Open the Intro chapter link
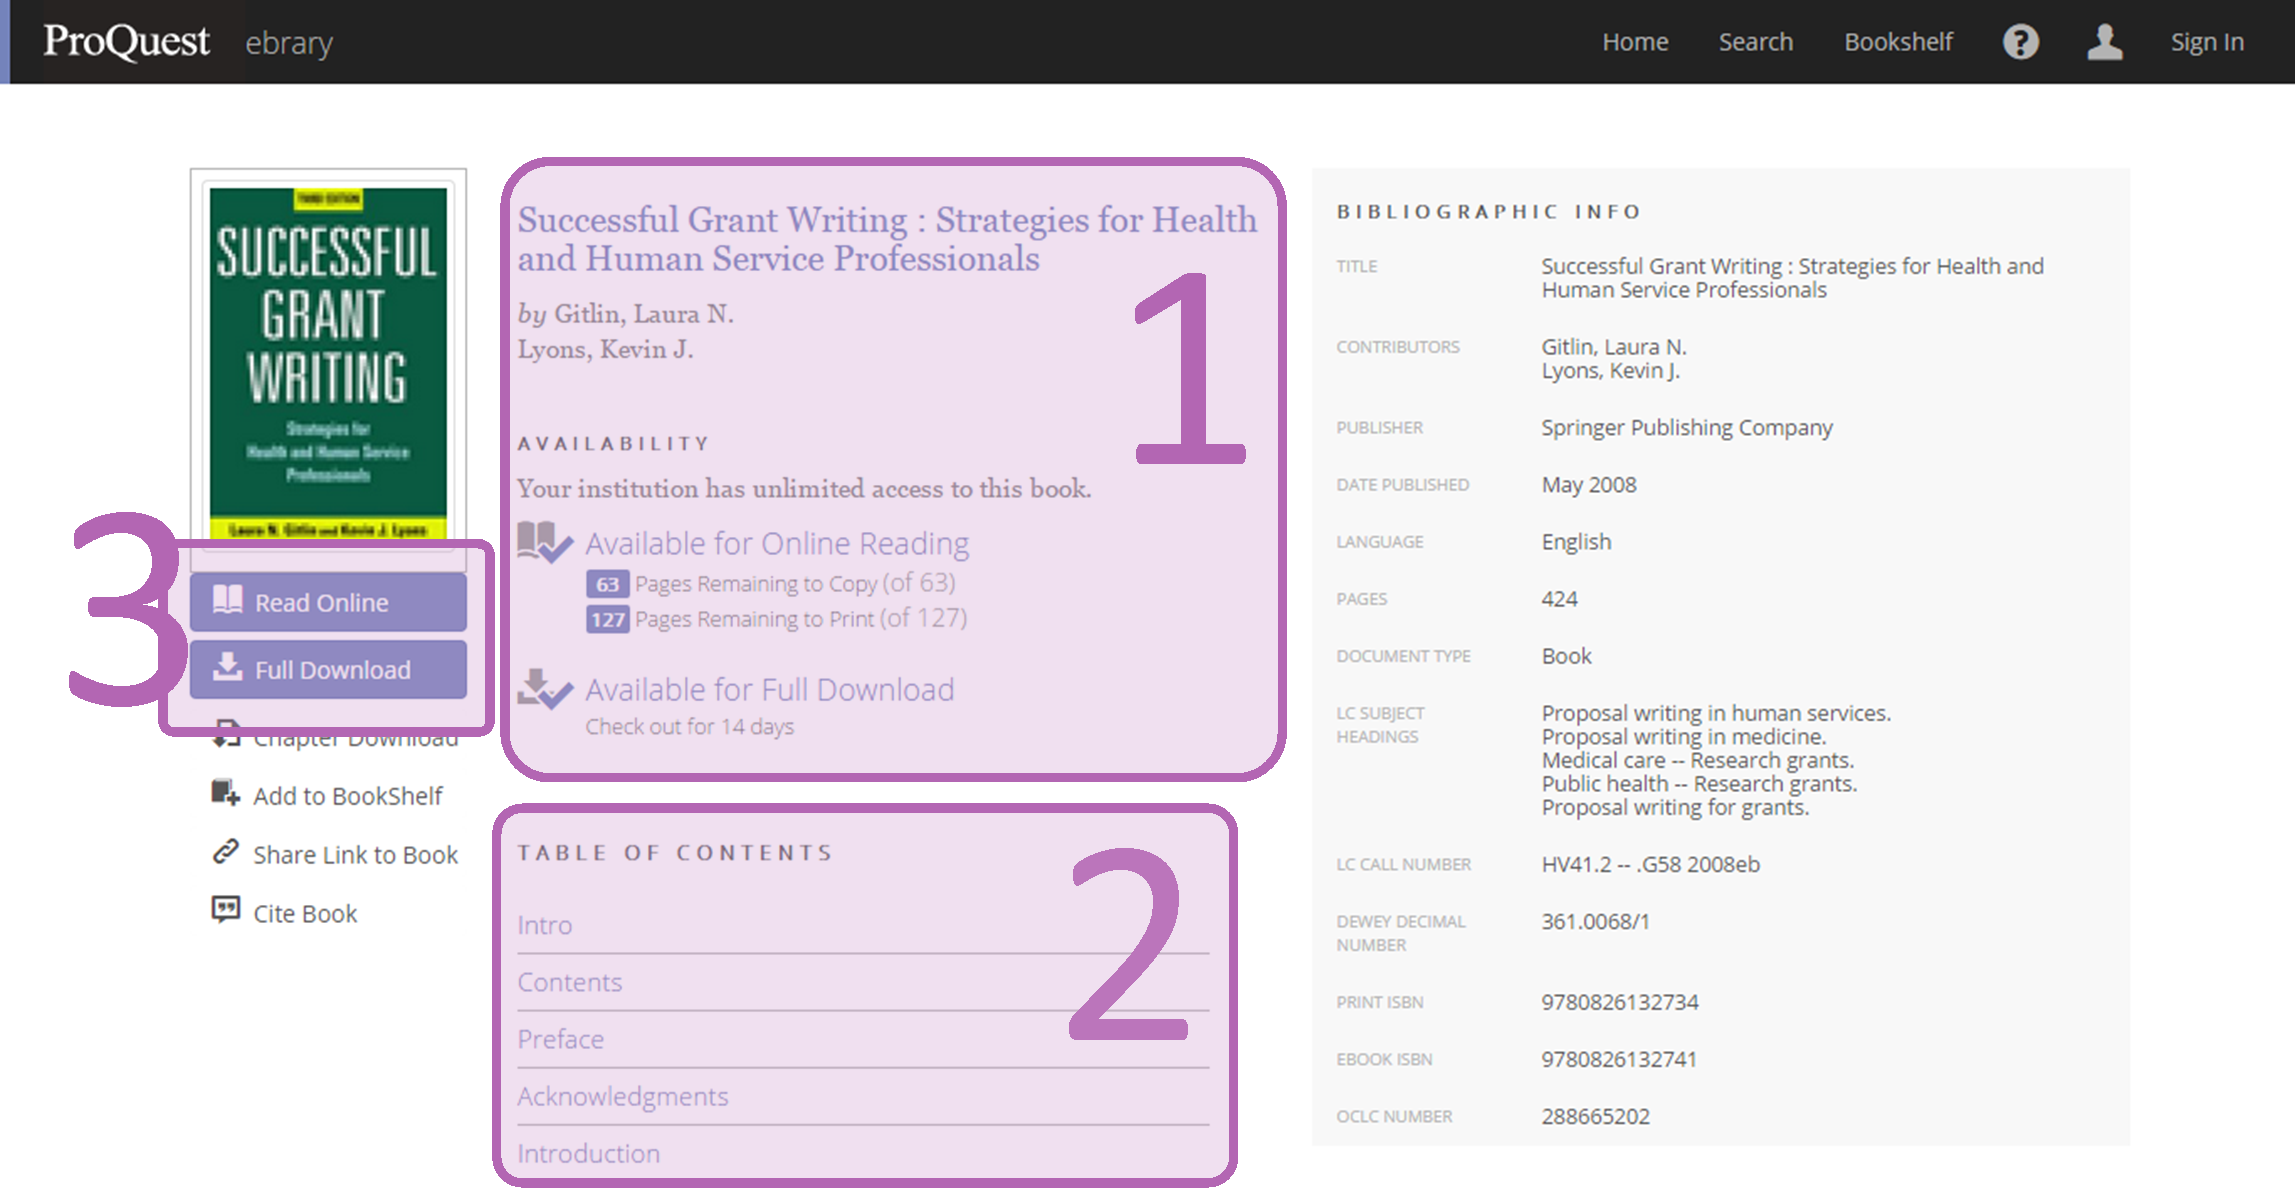Image resolution: width=2295 pixels, height=1192 pixels. coord(545,925)
